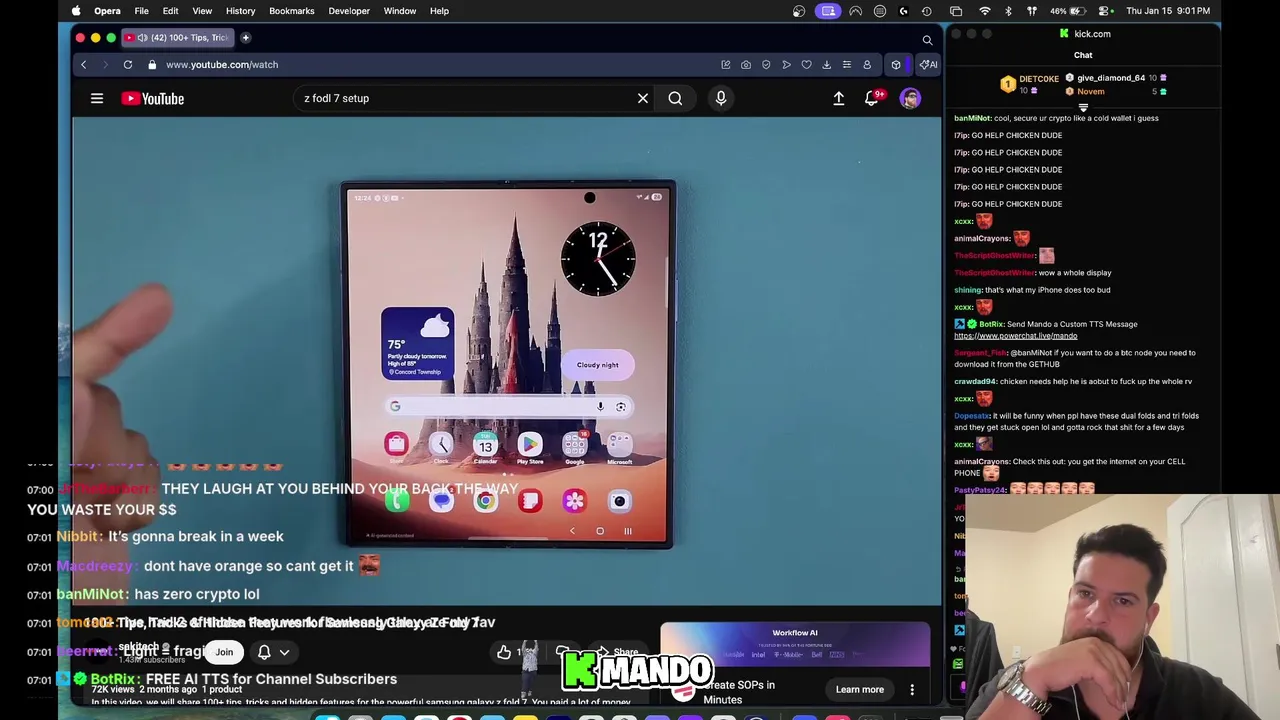
Task: Open the address bar edit-note icon
Action: pyautogui.click(x=726, y=64)
